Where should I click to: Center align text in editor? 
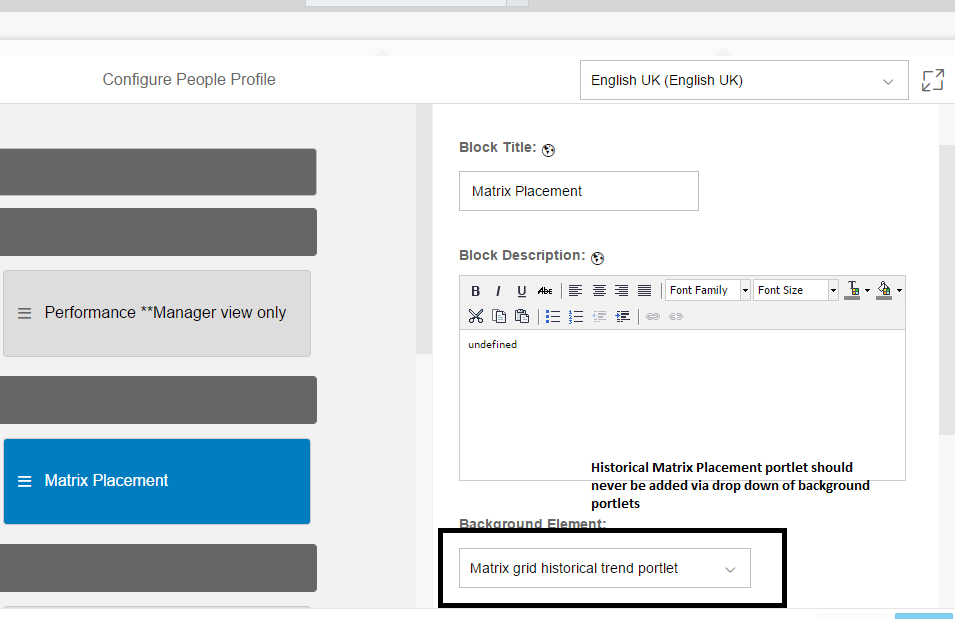pyautogui.click(x=599, y=291)
